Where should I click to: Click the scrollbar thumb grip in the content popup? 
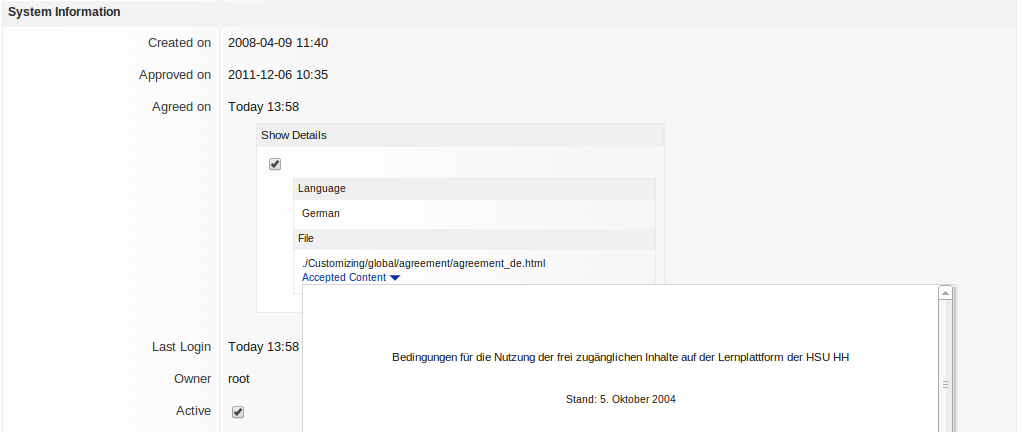click(x=944, y=383)
